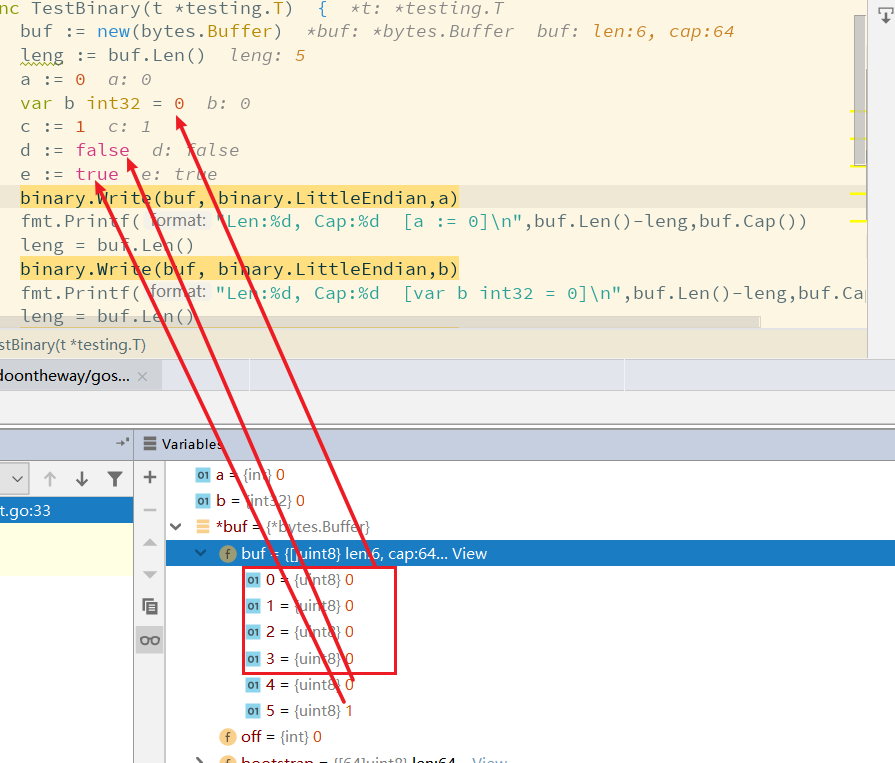Click the frames filter funnel icon
The image size is (895, 763).
point(115,479)
